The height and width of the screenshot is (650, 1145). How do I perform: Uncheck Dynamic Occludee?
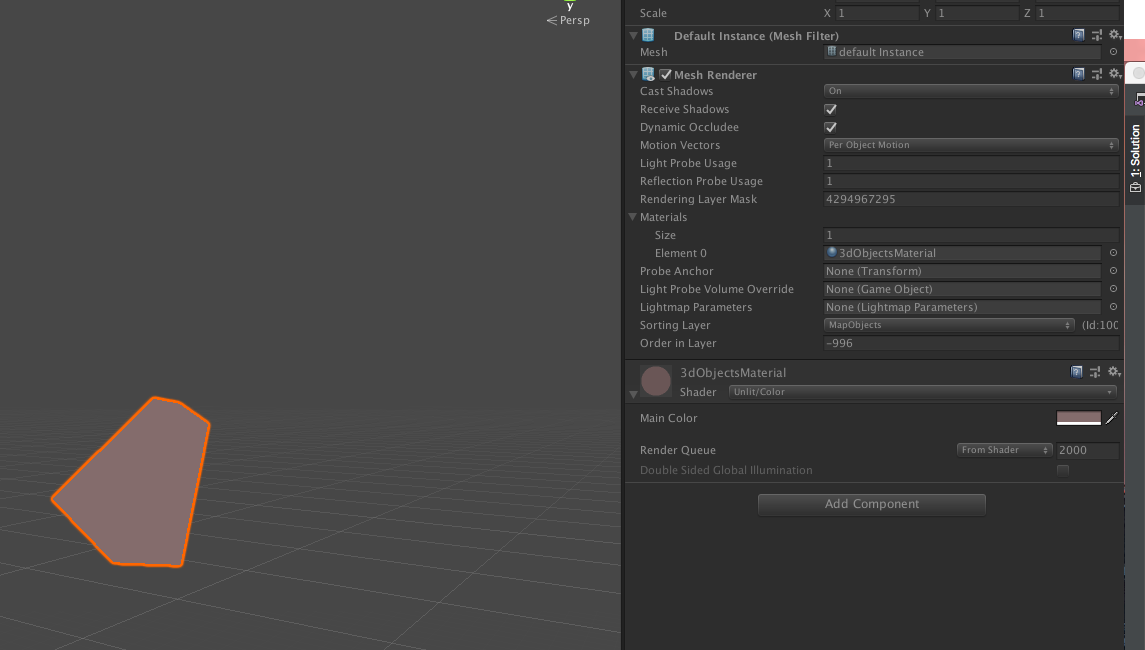830,127
